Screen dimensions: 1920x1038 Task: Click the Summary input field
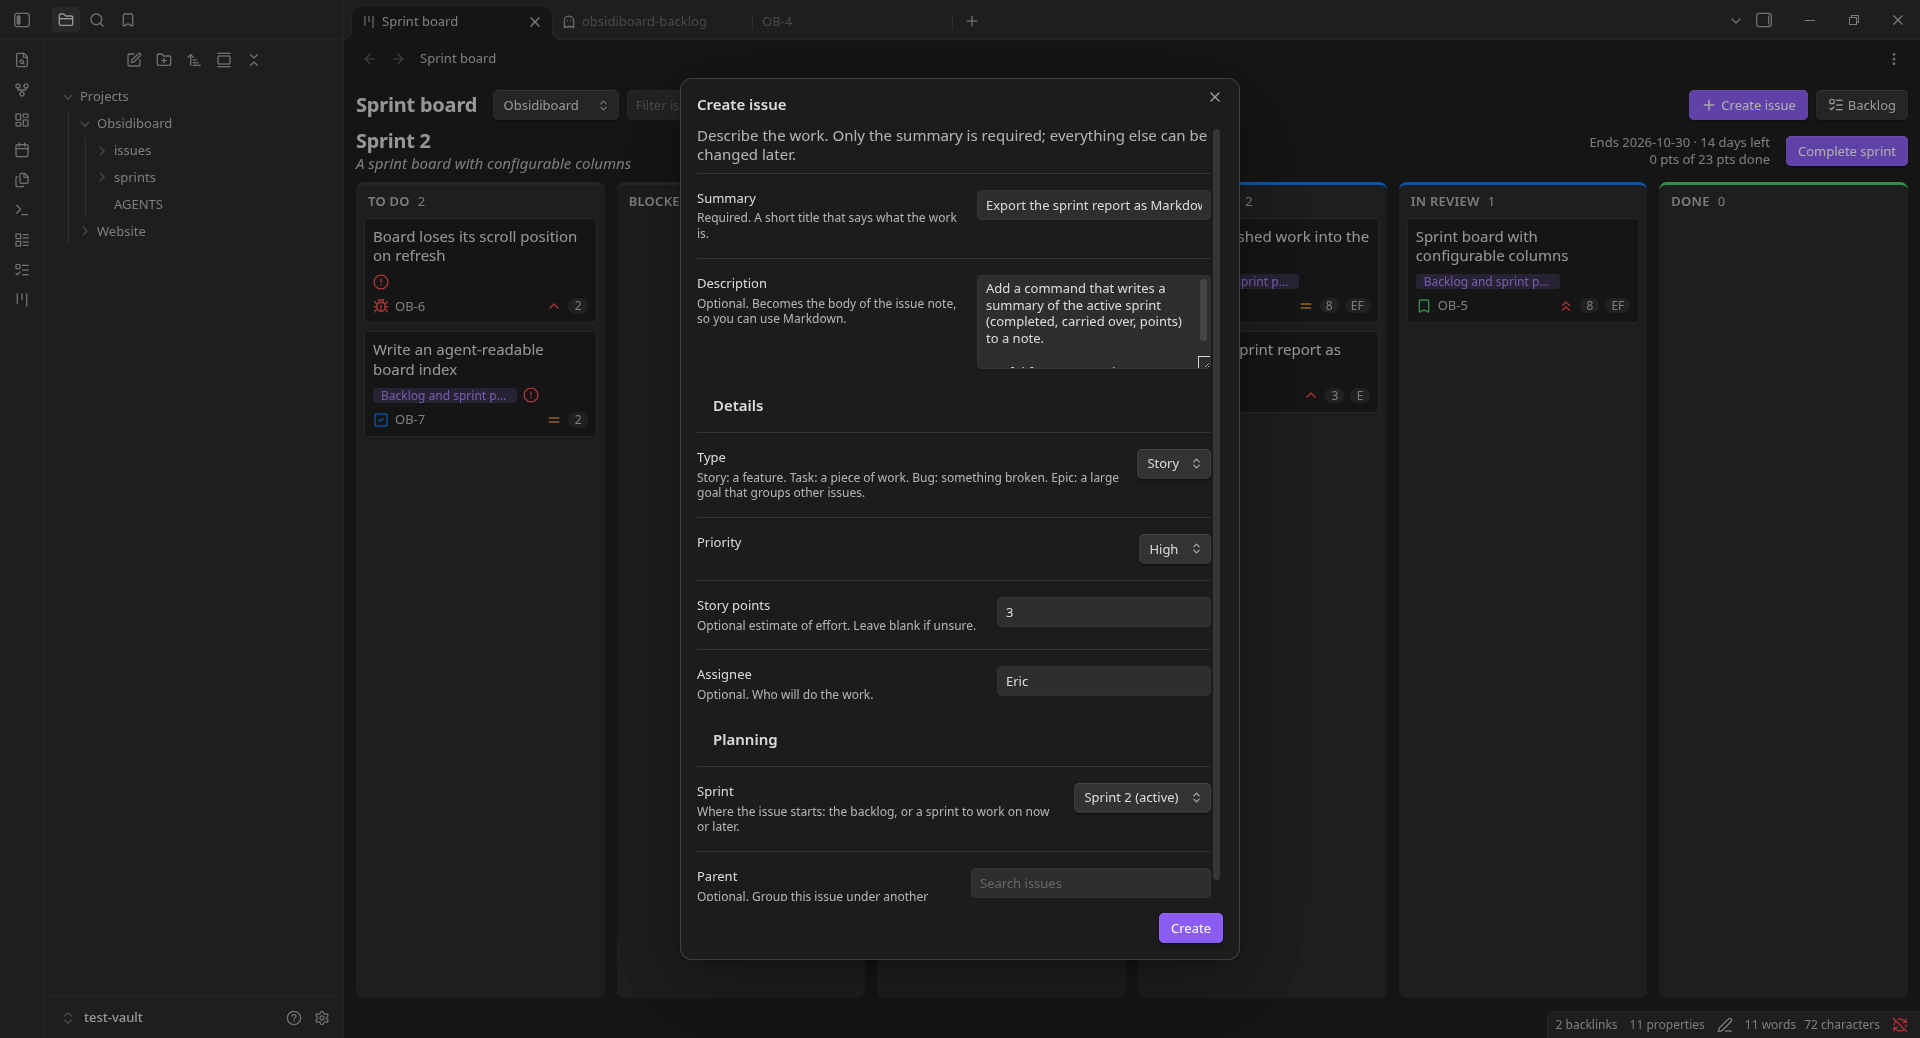click(1094, 205)
